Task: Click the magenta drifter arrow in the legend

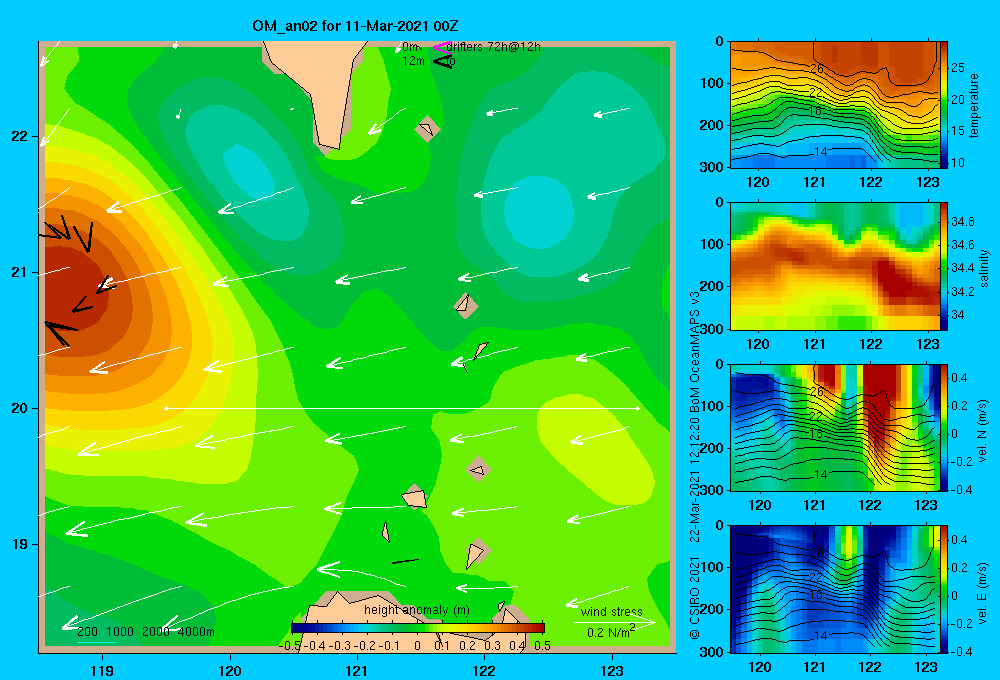Action: pos(441,46)
